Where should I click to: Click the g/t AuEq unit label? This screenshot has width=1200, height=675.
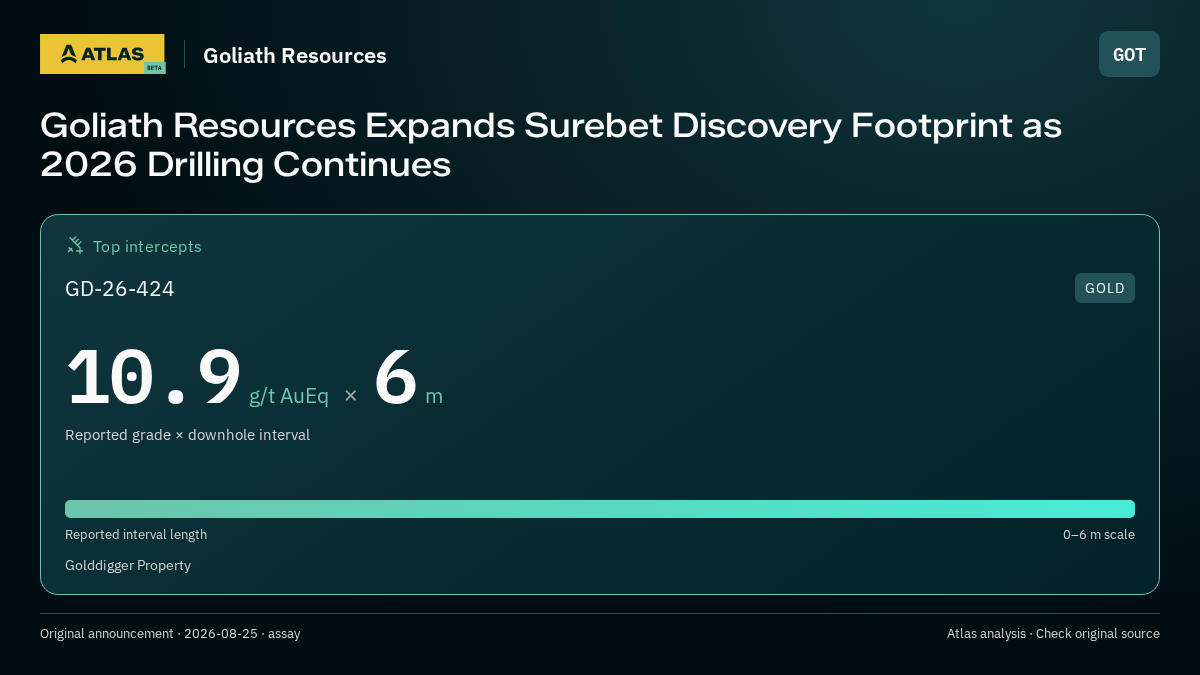coord(289,396)
